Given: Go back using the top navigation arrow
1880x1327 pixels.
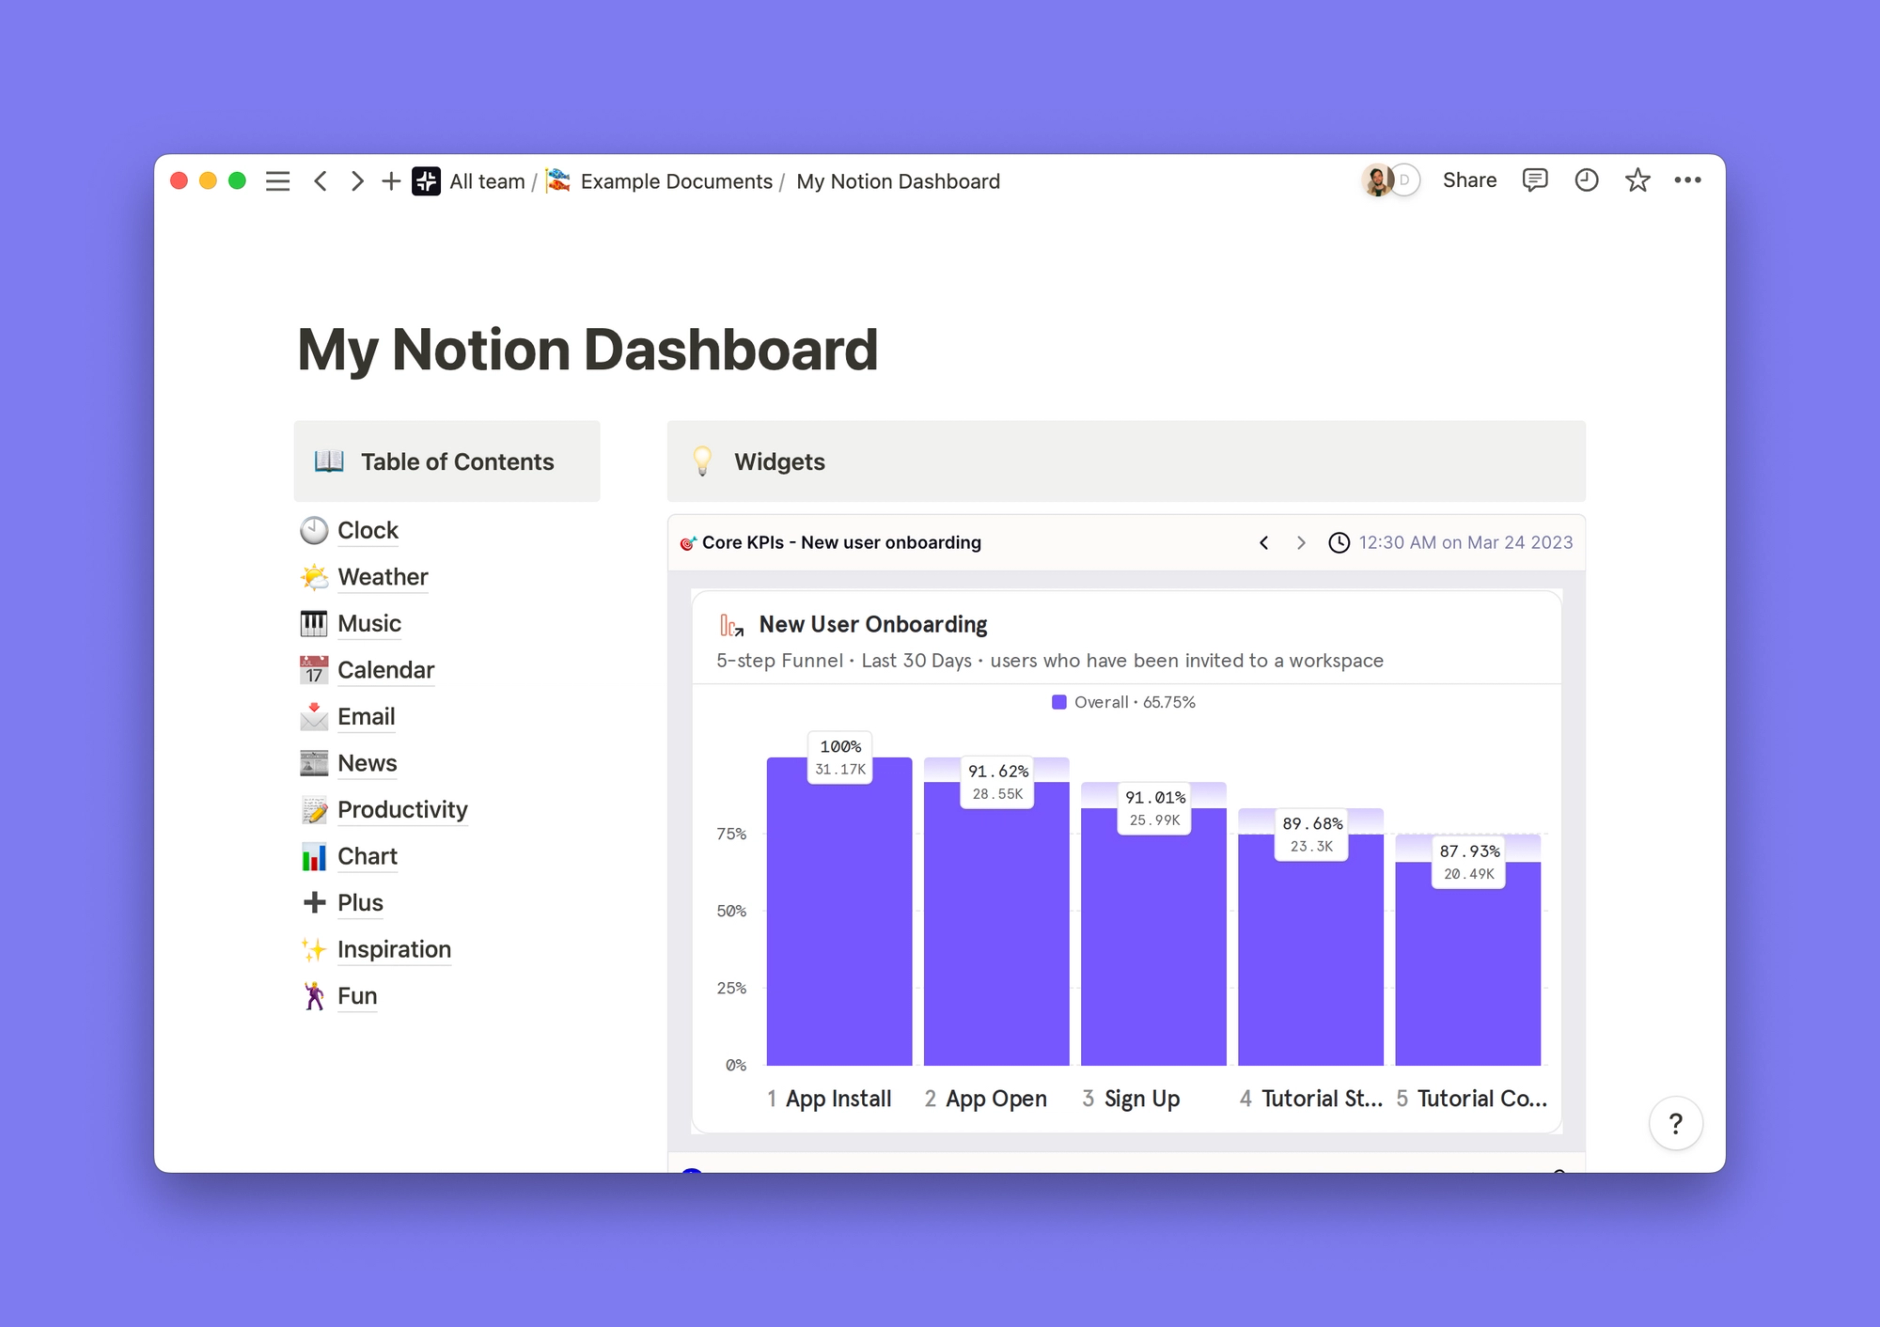Looking at the screenshot, I should tap(321, 181).
